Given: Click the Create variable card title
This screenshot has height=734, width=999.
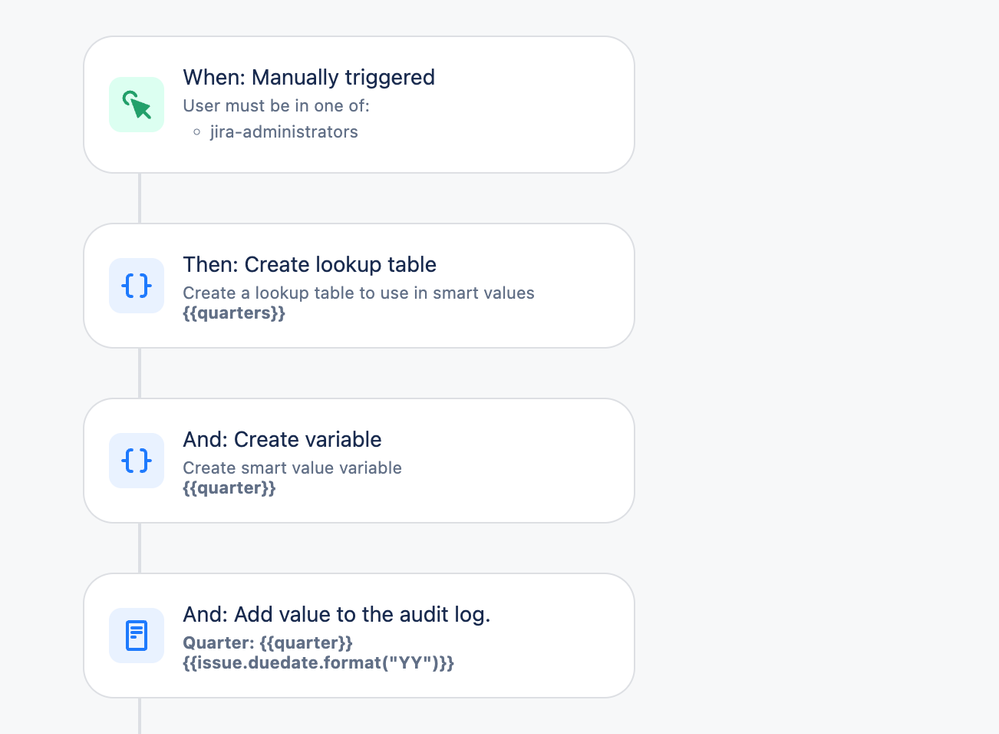Looking at the screenshot, I should pyautogui.click(x=282, y=439).
